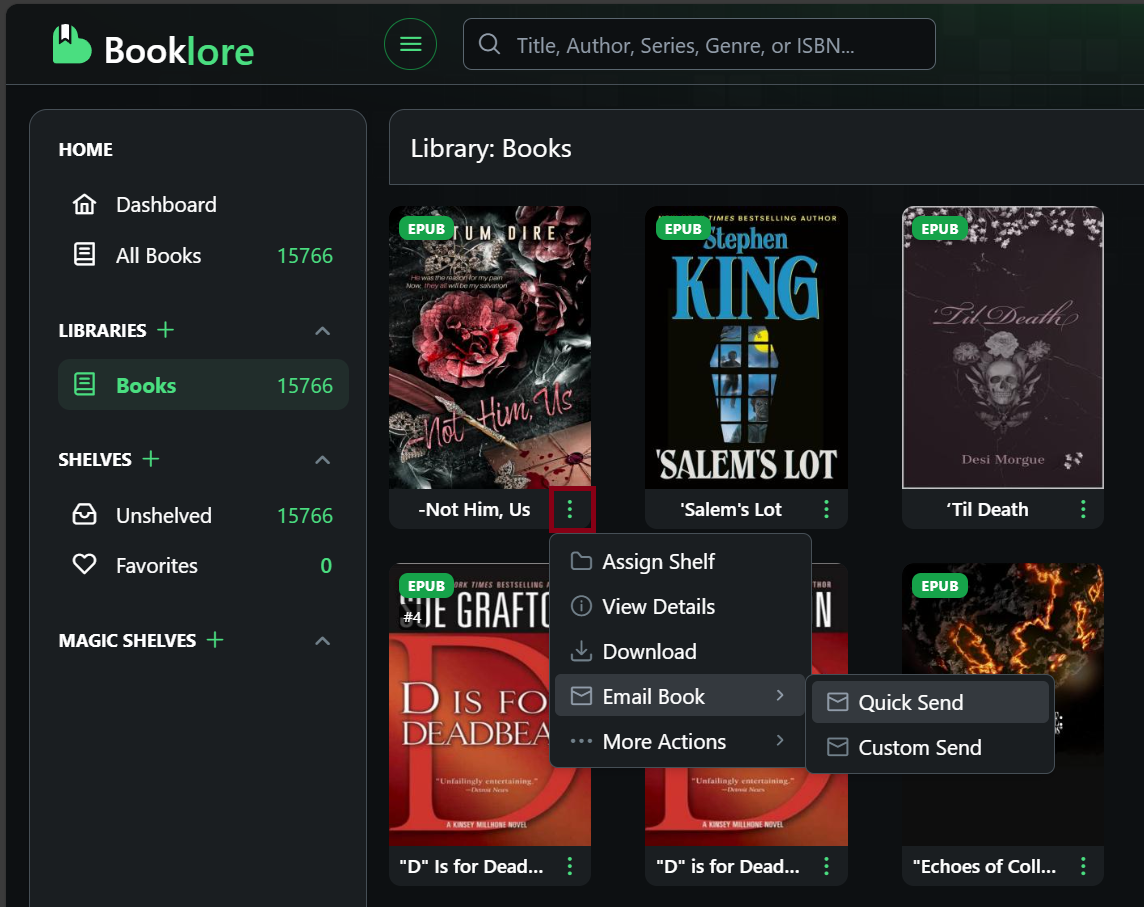Image resolution: width=1144 pixels, height=907 pixels.
Task: Click the three-dot menu for -Not Him, Us
Action: 570,510
